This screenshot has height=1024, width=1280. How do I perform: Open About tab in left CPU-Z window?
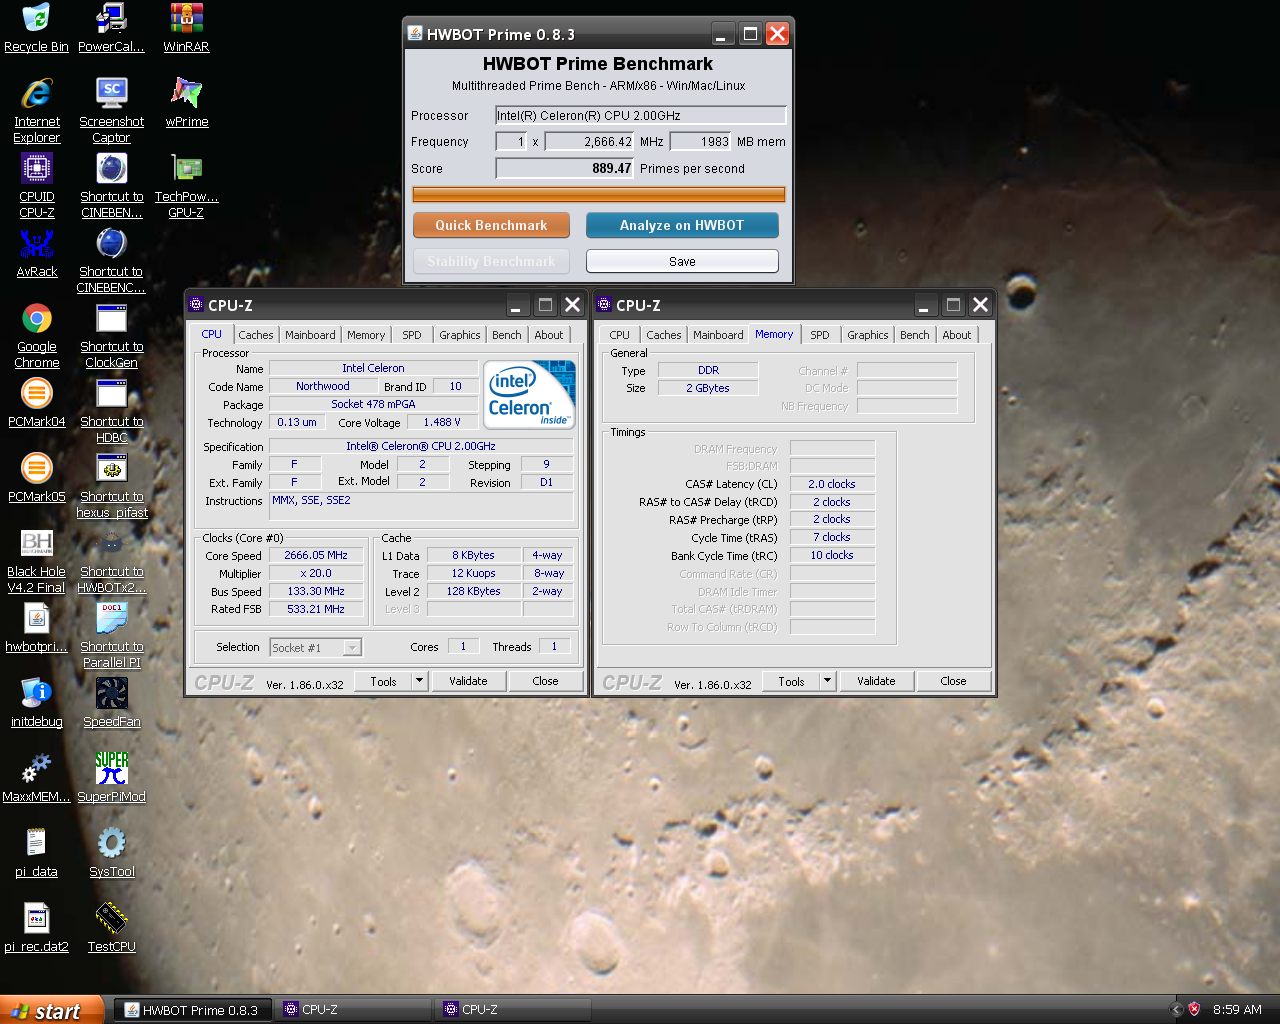click(x=549, y=335)
